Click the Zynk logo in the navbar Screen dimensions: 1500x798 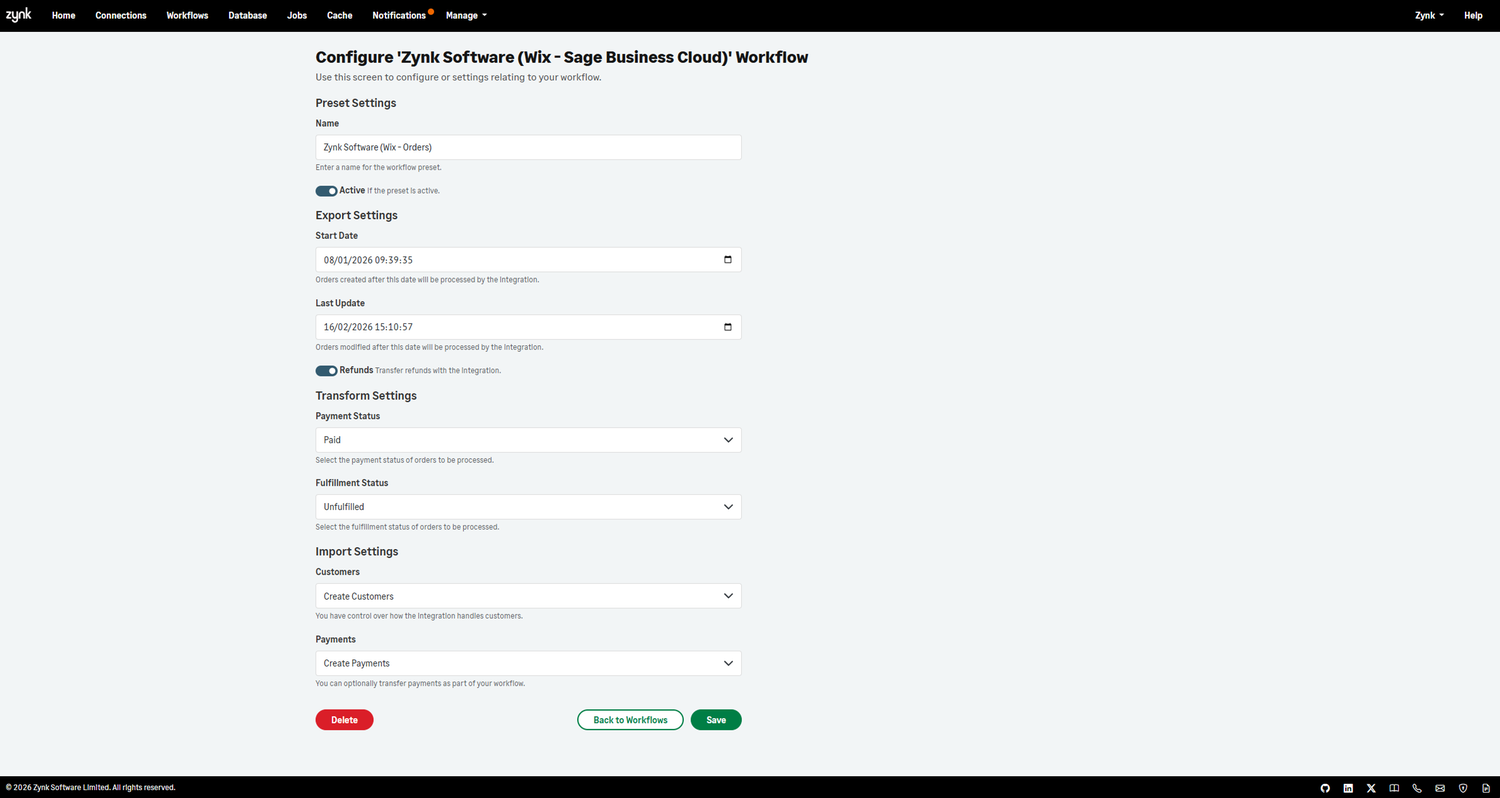(x=18, y=15)
